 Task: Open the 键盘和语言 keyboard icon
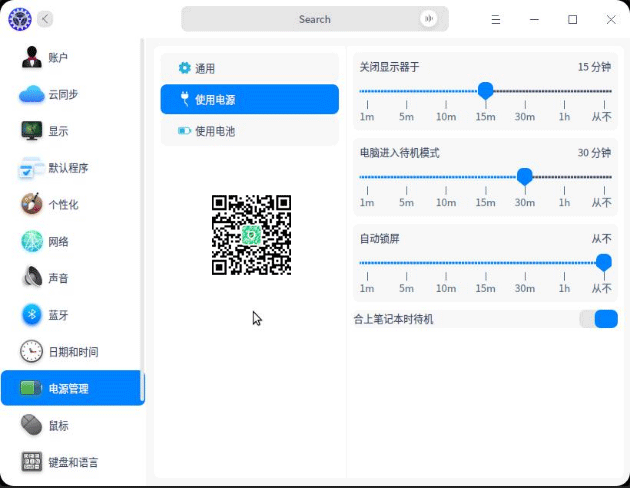[31, 462]
